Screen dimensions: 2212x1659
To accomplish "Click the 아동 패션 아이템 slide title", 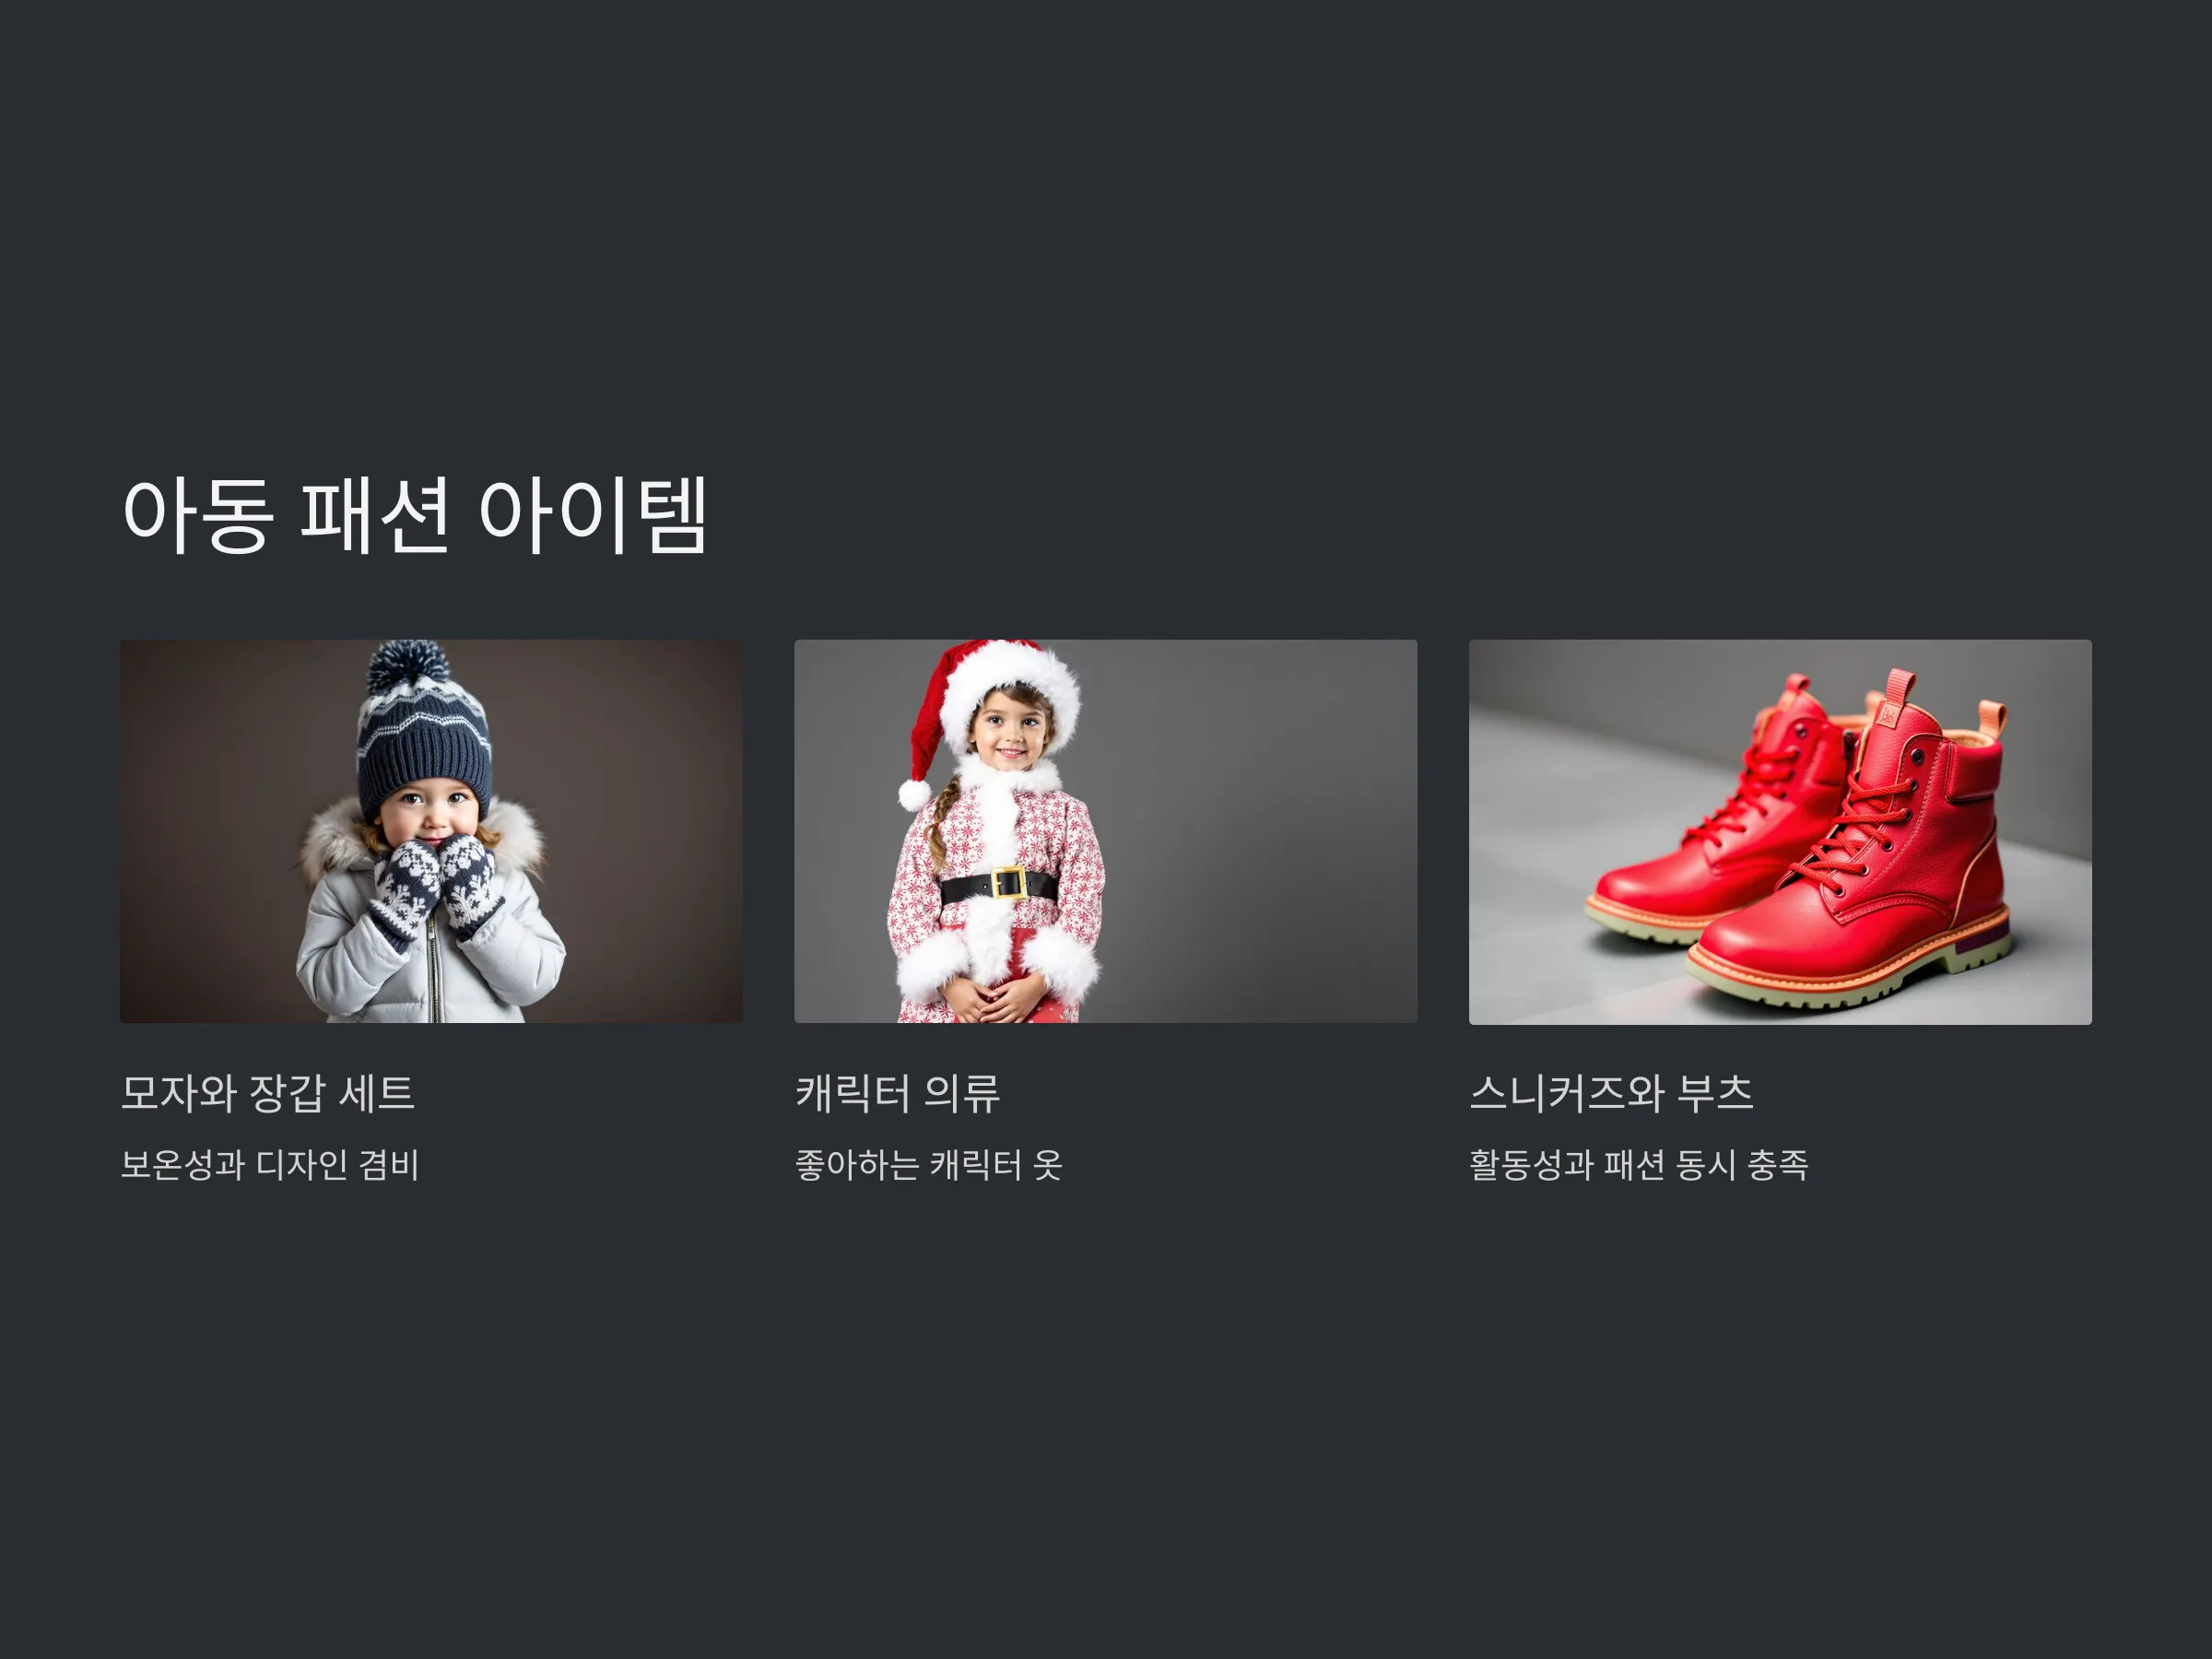I will tap(414, 515).
